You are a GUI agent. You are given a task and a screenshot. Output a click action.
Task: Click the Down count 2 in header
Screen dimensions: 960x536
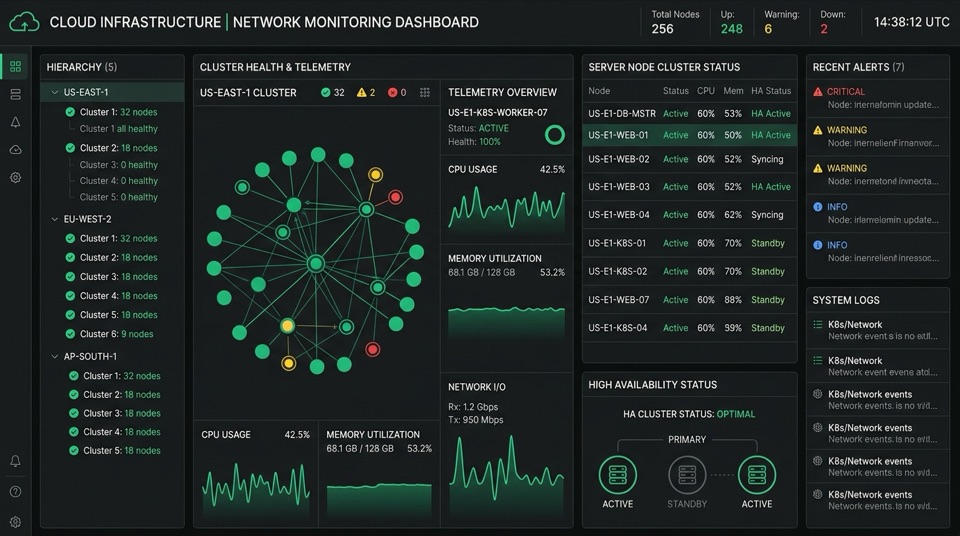[824, 29]
